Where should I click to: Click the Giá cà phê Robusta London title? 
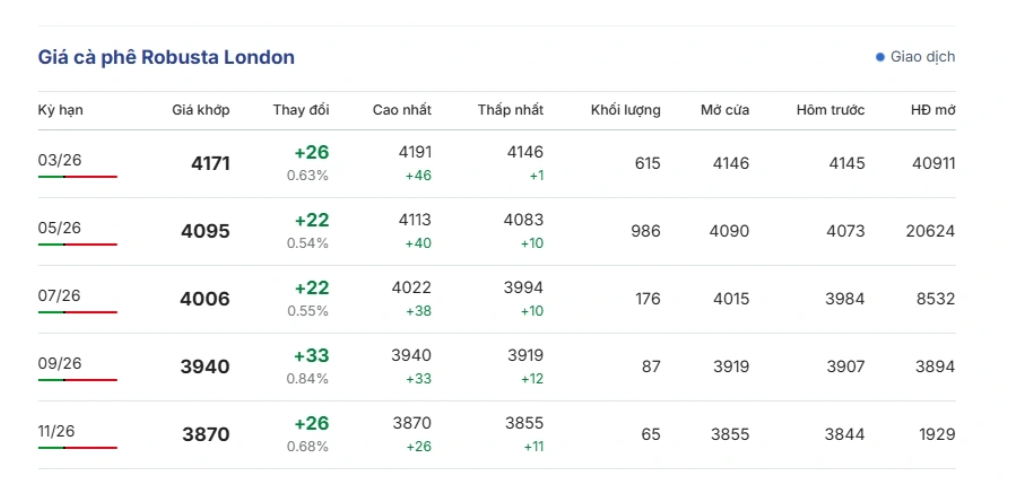pos(166,57)
